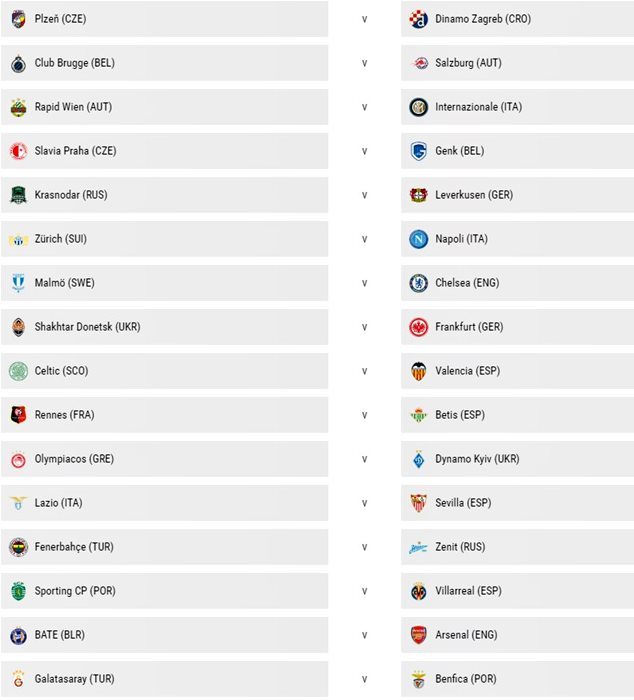Screen dimensions: 634x700
Task: Click the Dinamo Zagreb crest icon
Action: pyautogui.click(x=419, y=19)
